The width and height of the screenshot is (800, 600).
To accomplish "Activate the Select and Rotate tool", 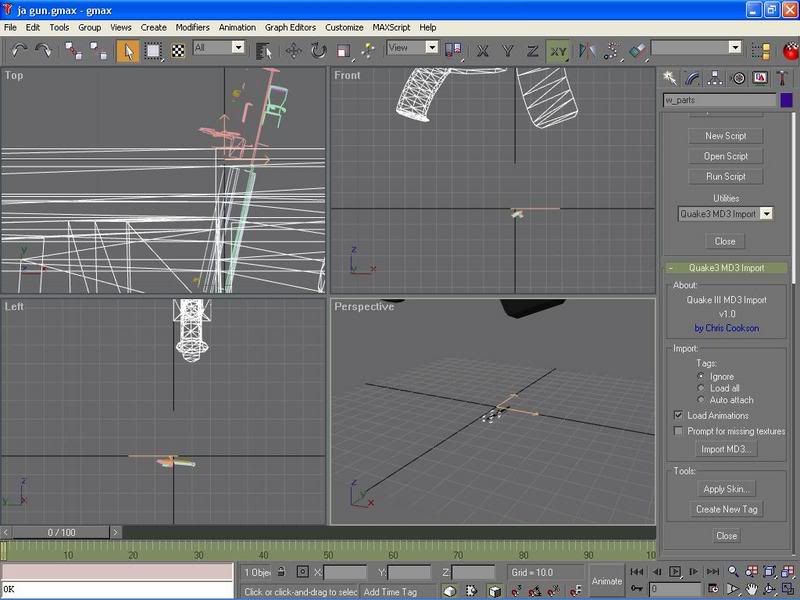I will [x=318, y=51].
